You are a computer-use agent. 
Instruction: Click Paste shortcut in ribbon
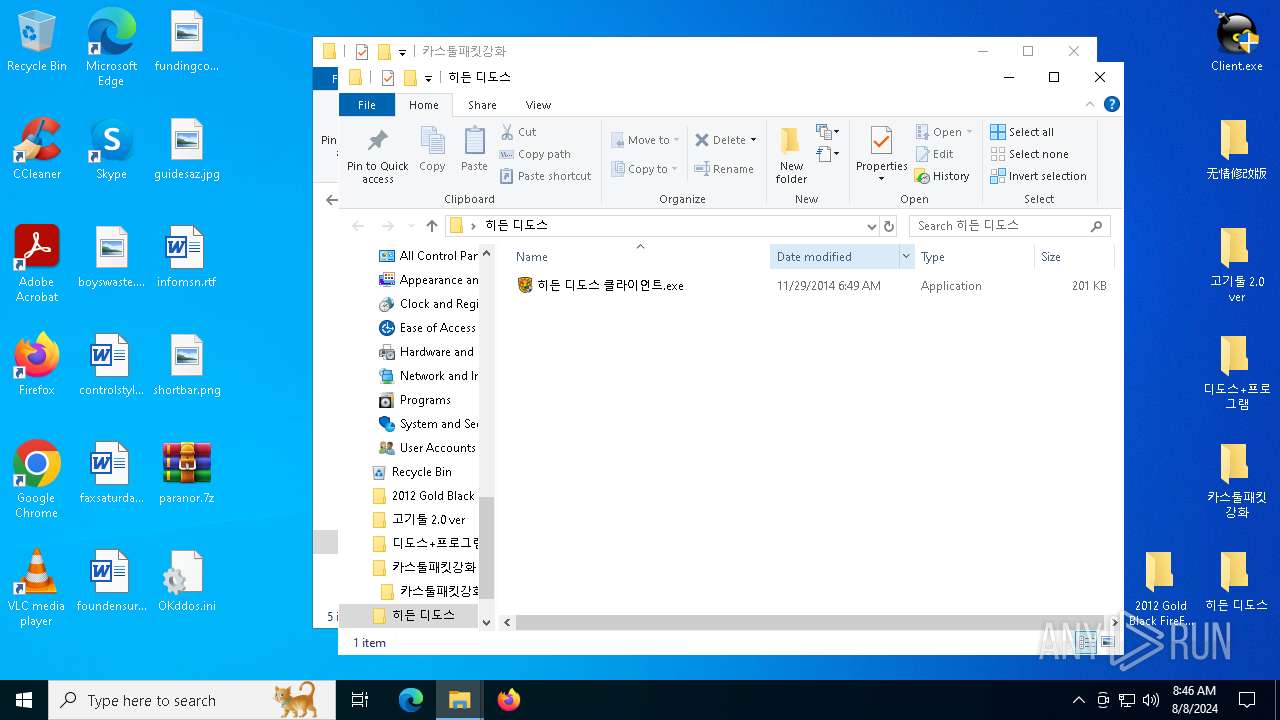click(x=546, y=176)
